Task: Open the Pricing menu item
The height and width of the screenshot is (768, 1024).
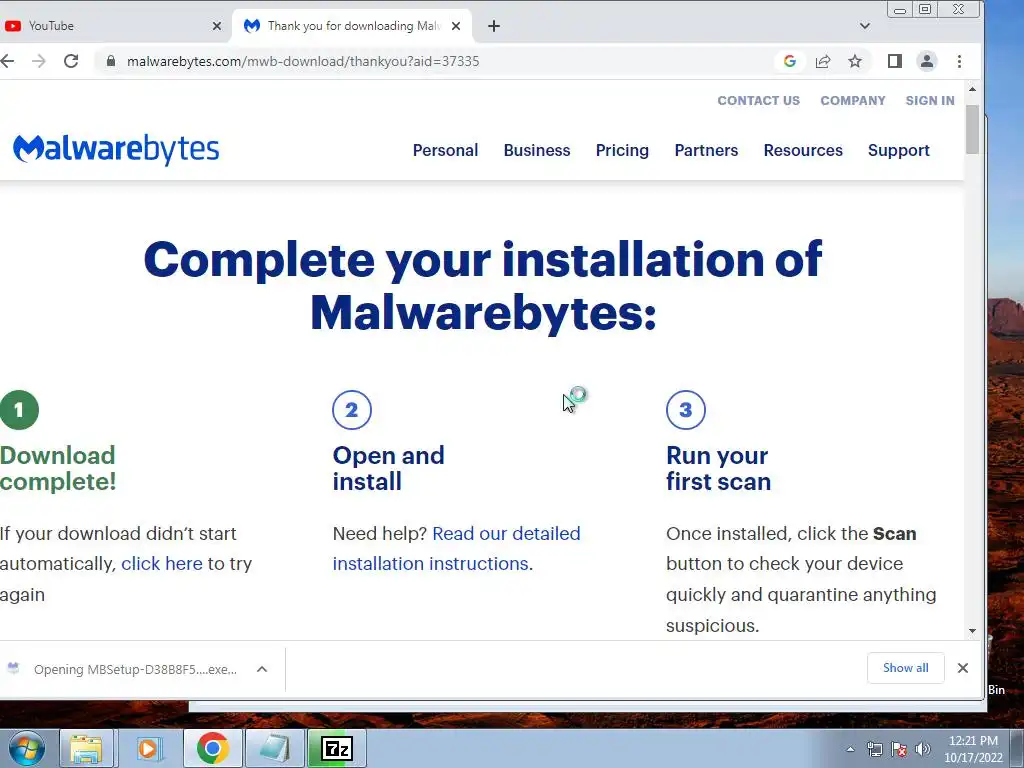Action: tap(622, 150)
